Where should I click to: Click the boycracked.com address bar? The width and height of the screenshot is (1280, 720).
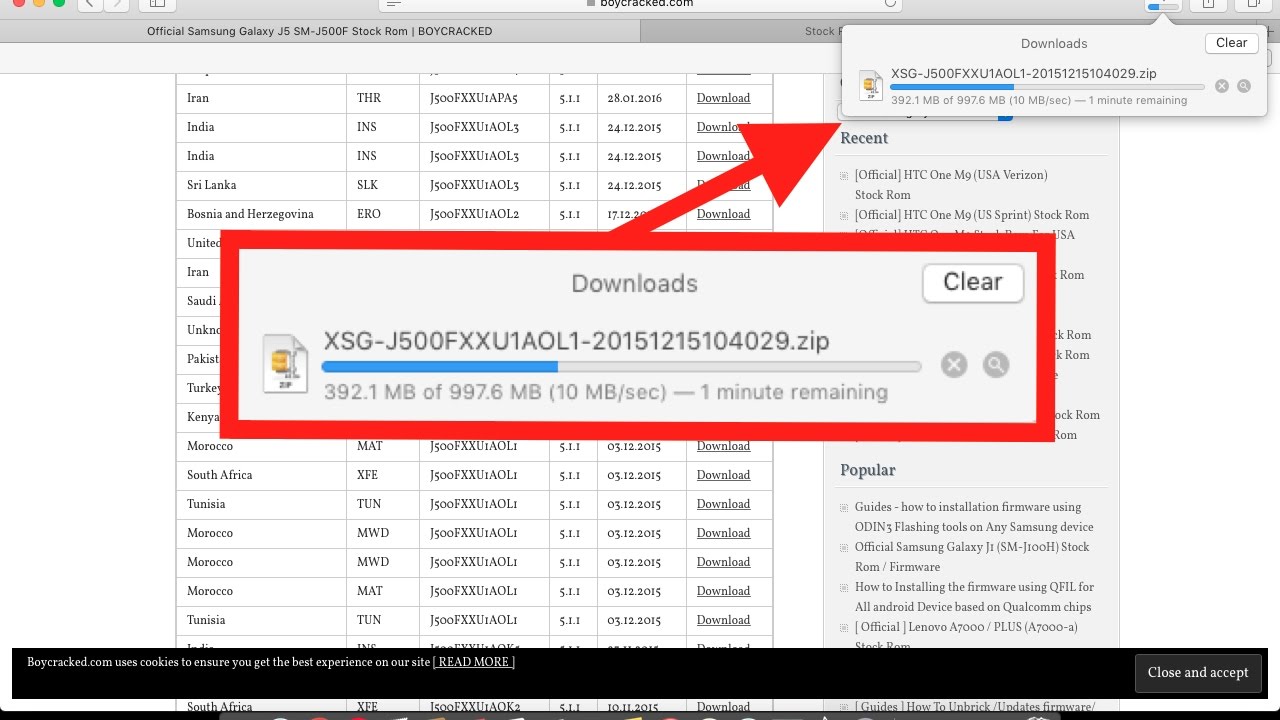click(640, 4)
